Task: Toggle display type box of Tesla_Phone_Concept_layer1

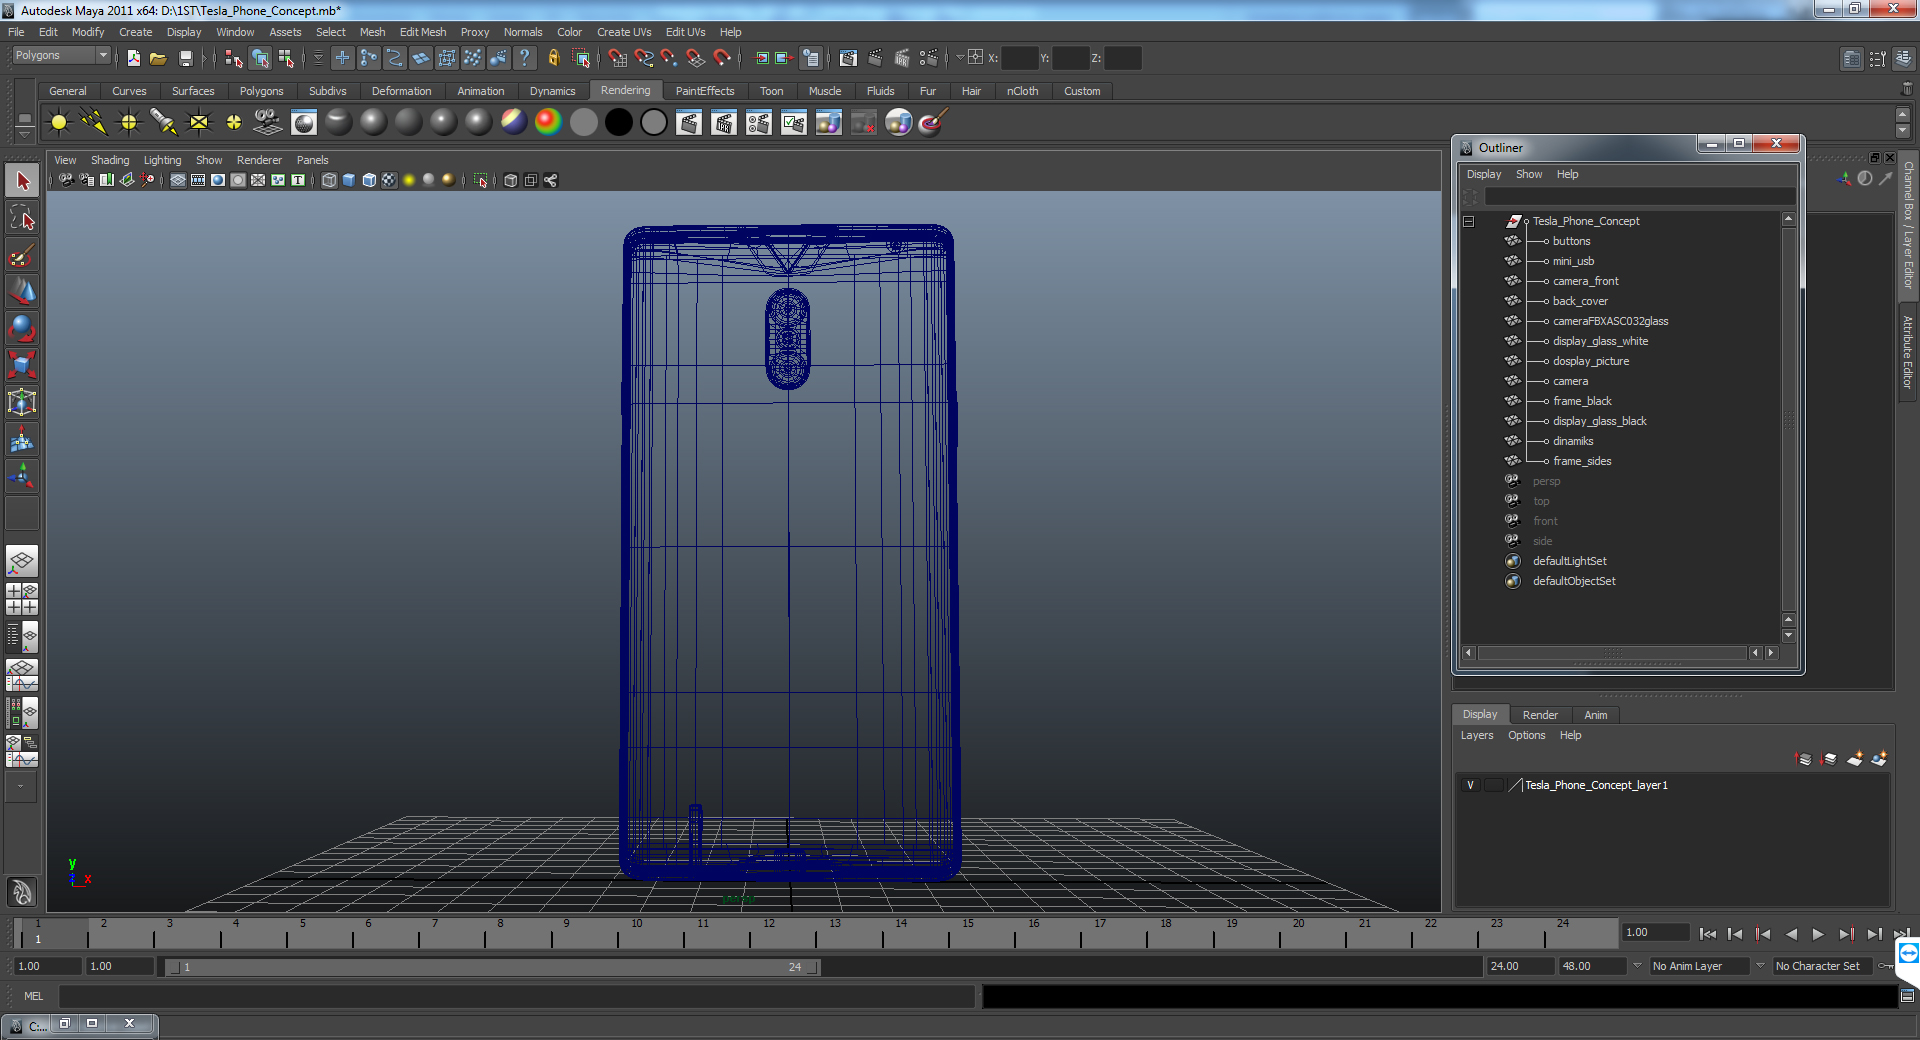Action: pos(1494,785)
